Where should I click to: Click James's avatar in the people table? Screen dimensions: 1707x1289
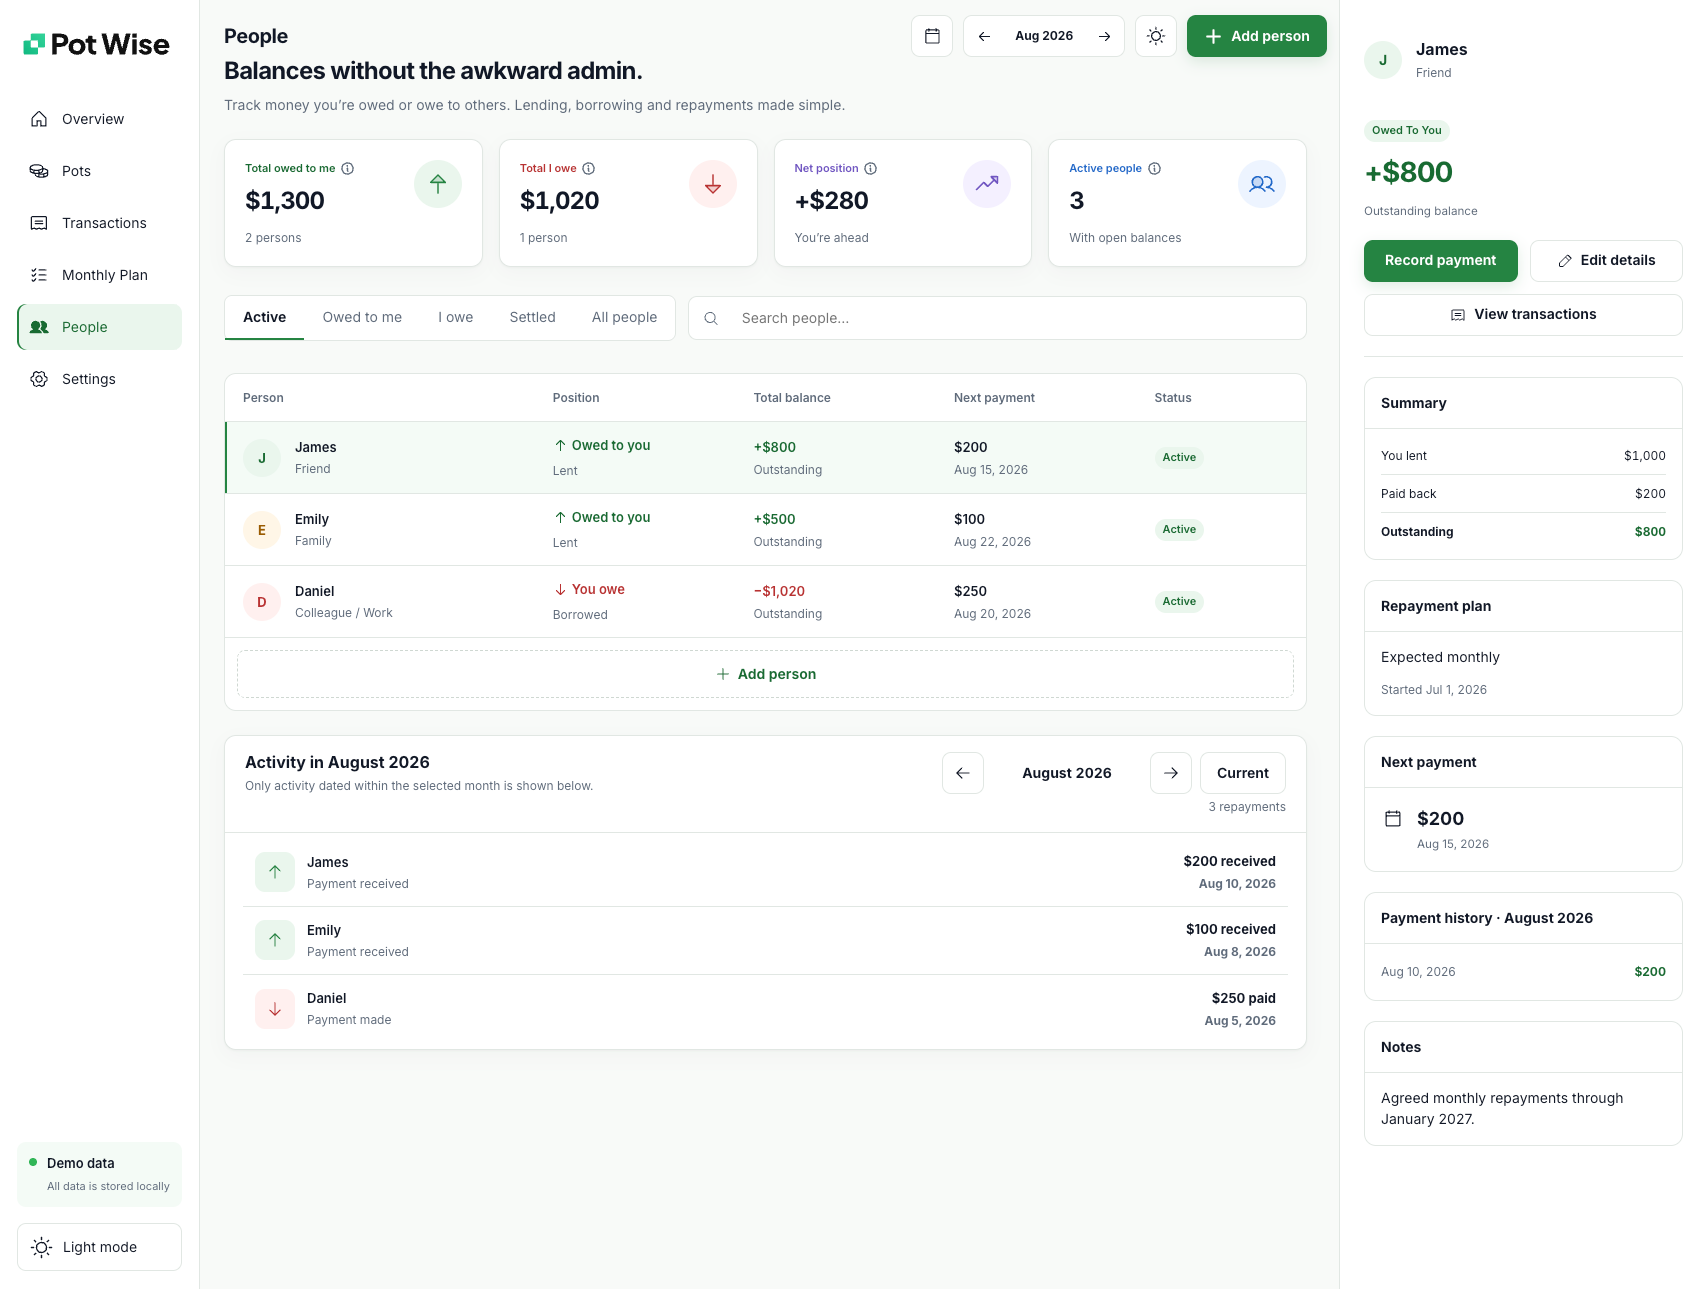(262, 458)
